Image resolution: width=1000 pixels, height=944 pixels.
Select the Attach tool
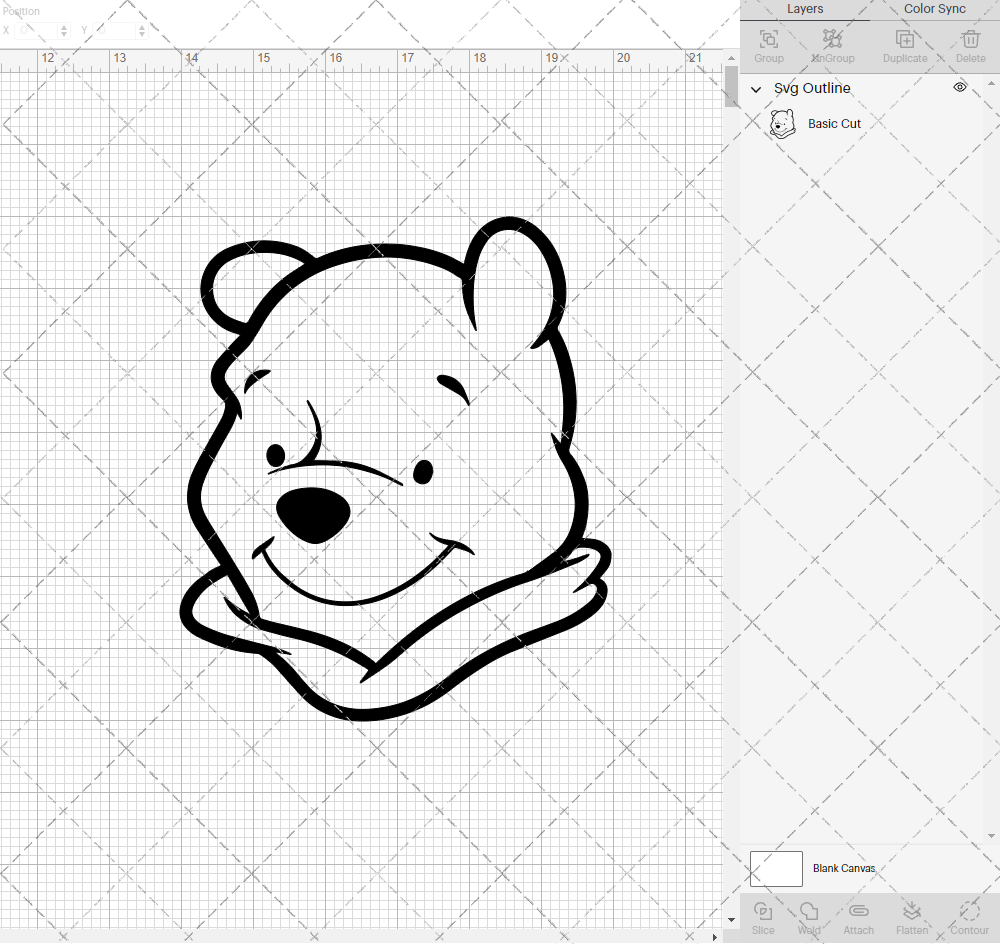pos(858,917)
